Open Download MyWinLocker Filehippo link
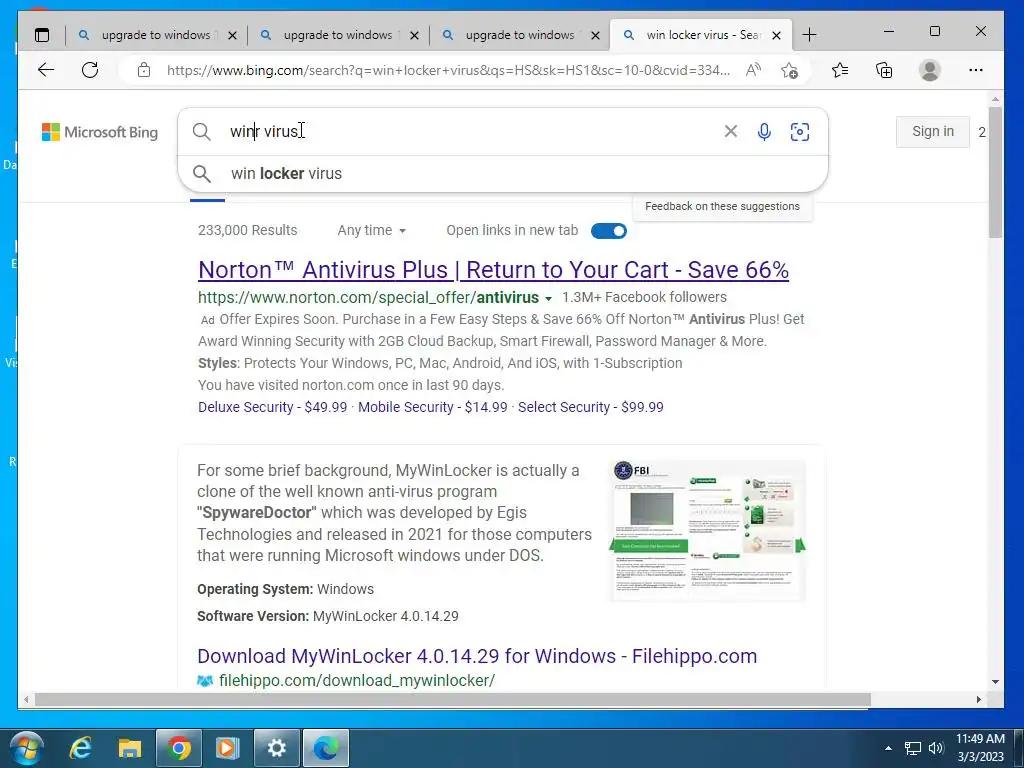Screen dimensions: 1024x768 477,656
